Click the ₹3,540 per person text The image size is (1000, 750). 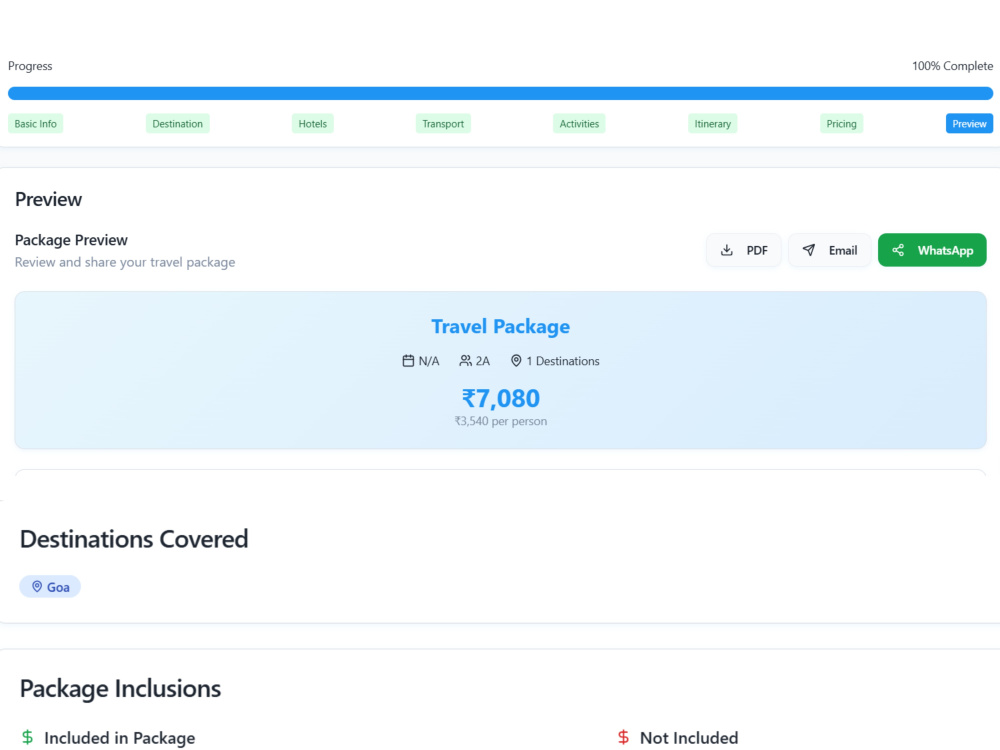pyautogui.click(x=501, y=421)
